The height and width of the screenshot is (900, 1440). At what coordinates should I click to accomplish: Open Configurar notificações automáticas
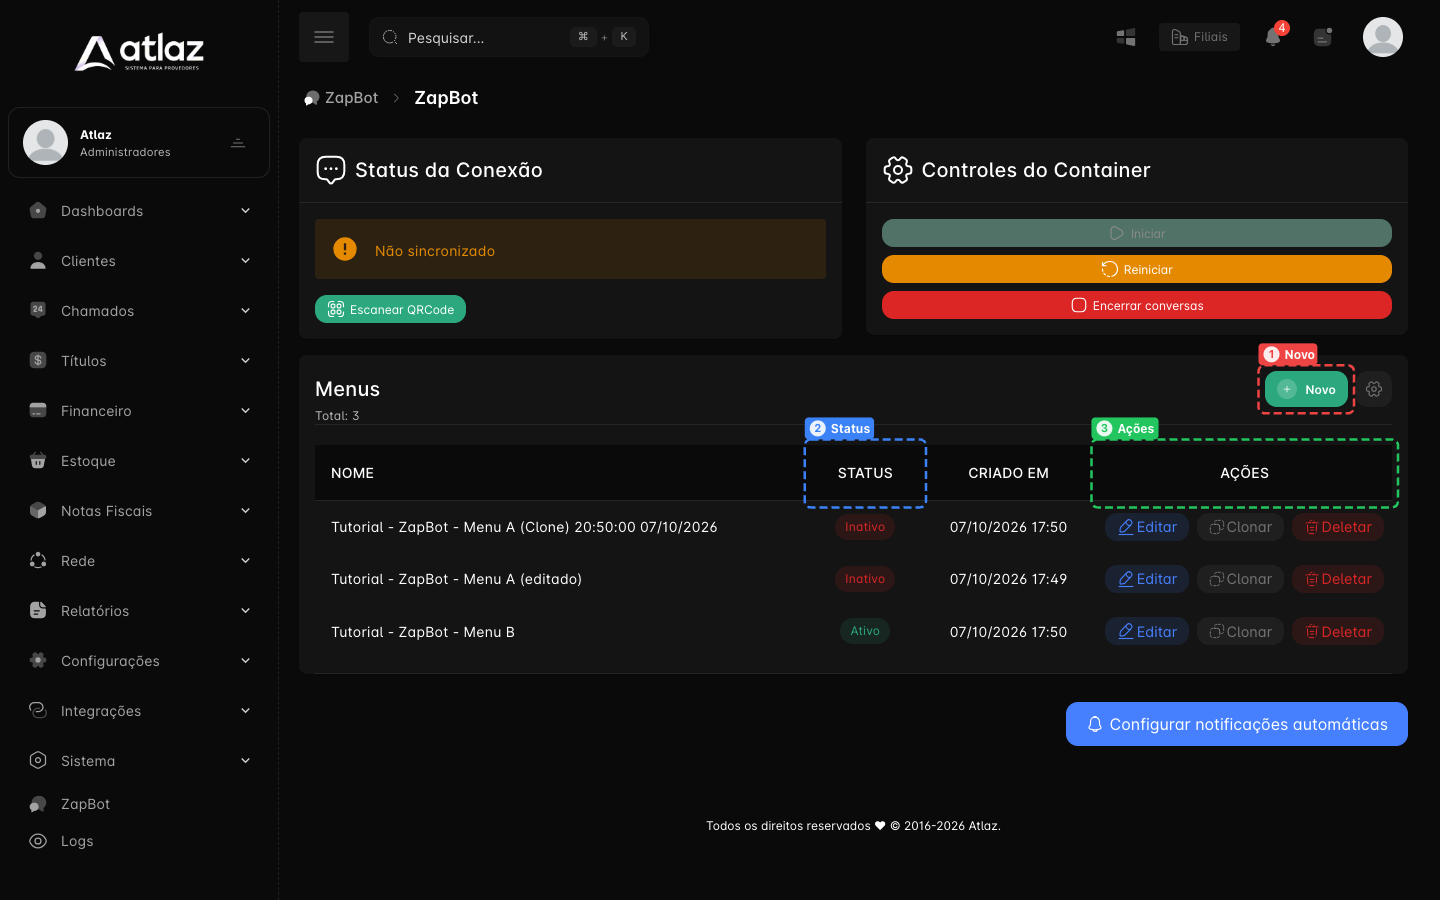(x=1237, y=724)
